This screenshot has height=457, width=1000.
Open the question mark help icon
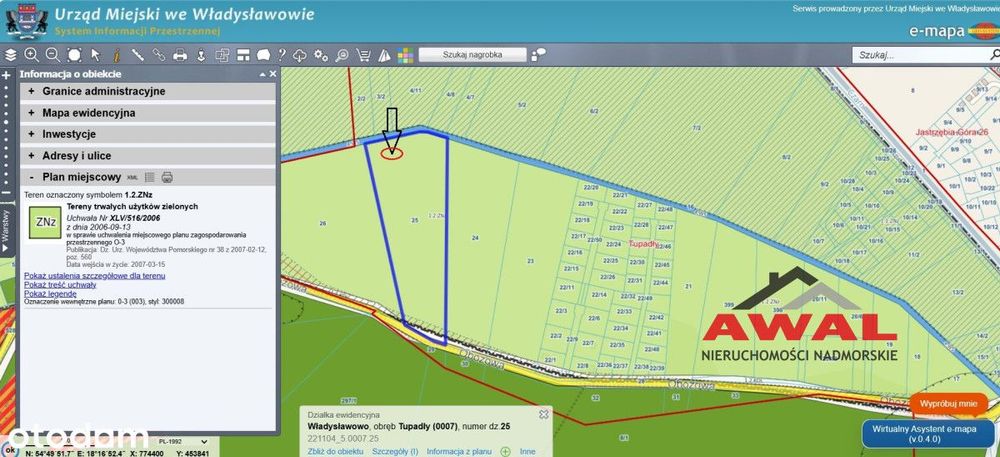point(281,55)
